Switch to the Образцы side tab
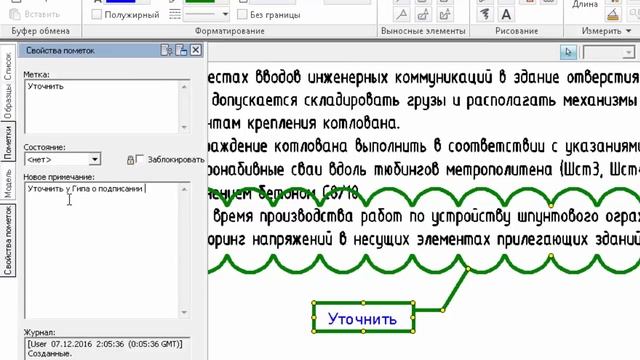 pyautogui.click(x=8, y=101)
